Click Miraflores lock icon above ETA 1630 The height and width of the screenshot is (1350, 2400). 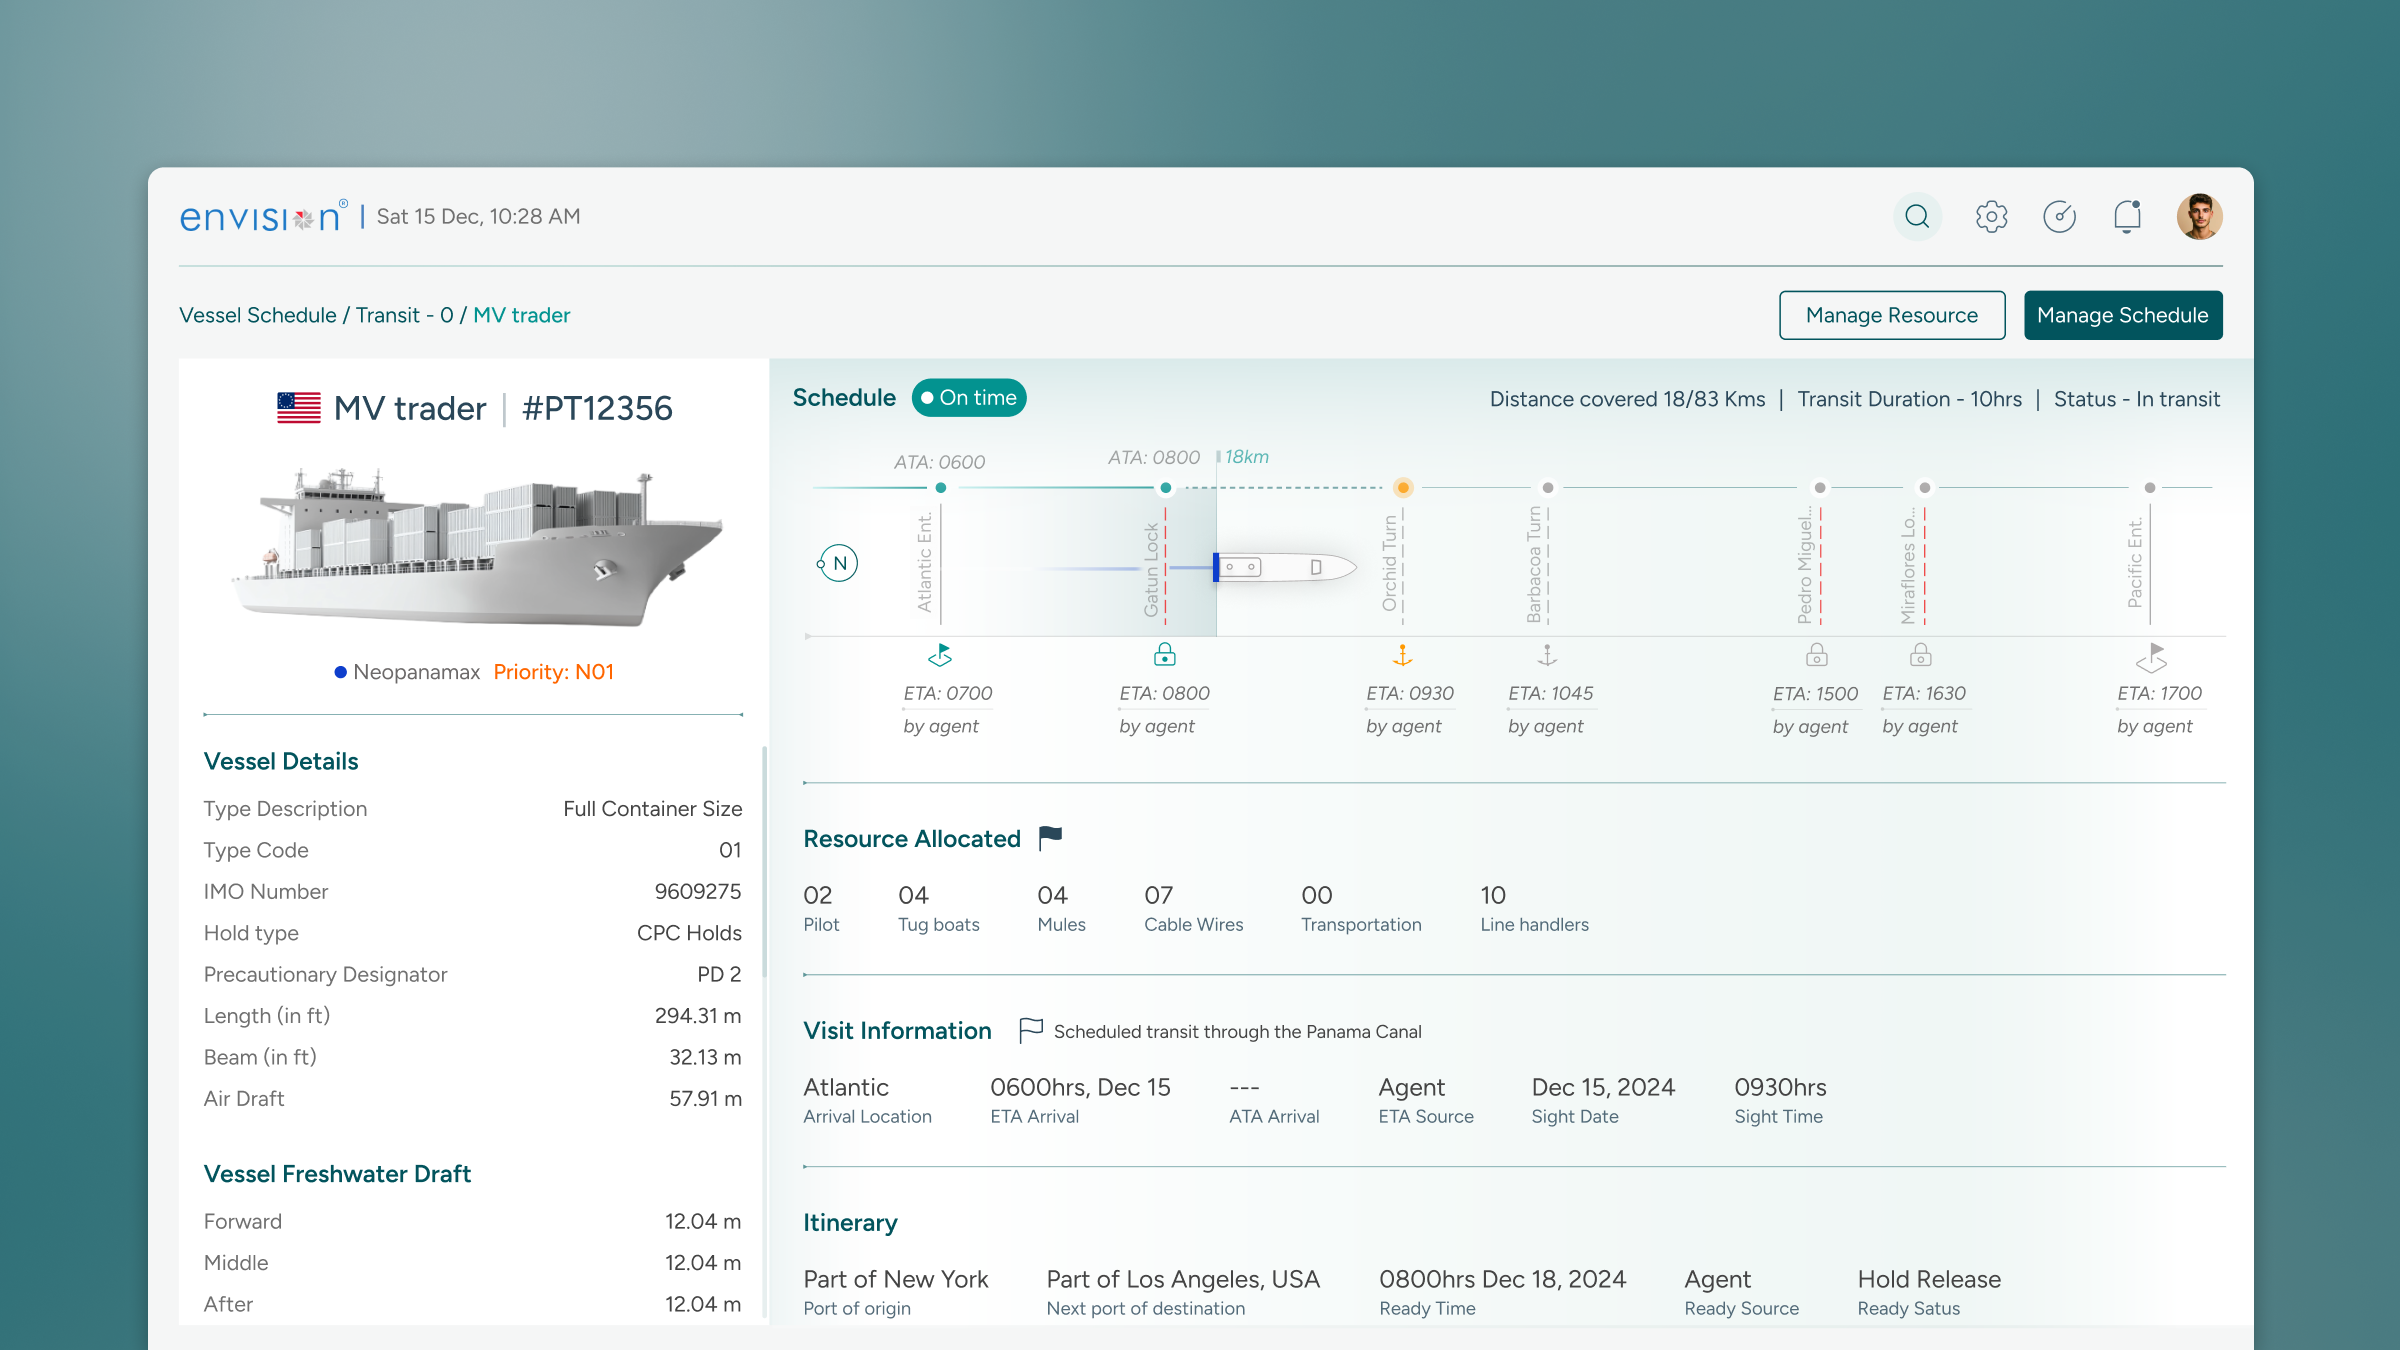pyautogui.click(x=1921, y=655)
